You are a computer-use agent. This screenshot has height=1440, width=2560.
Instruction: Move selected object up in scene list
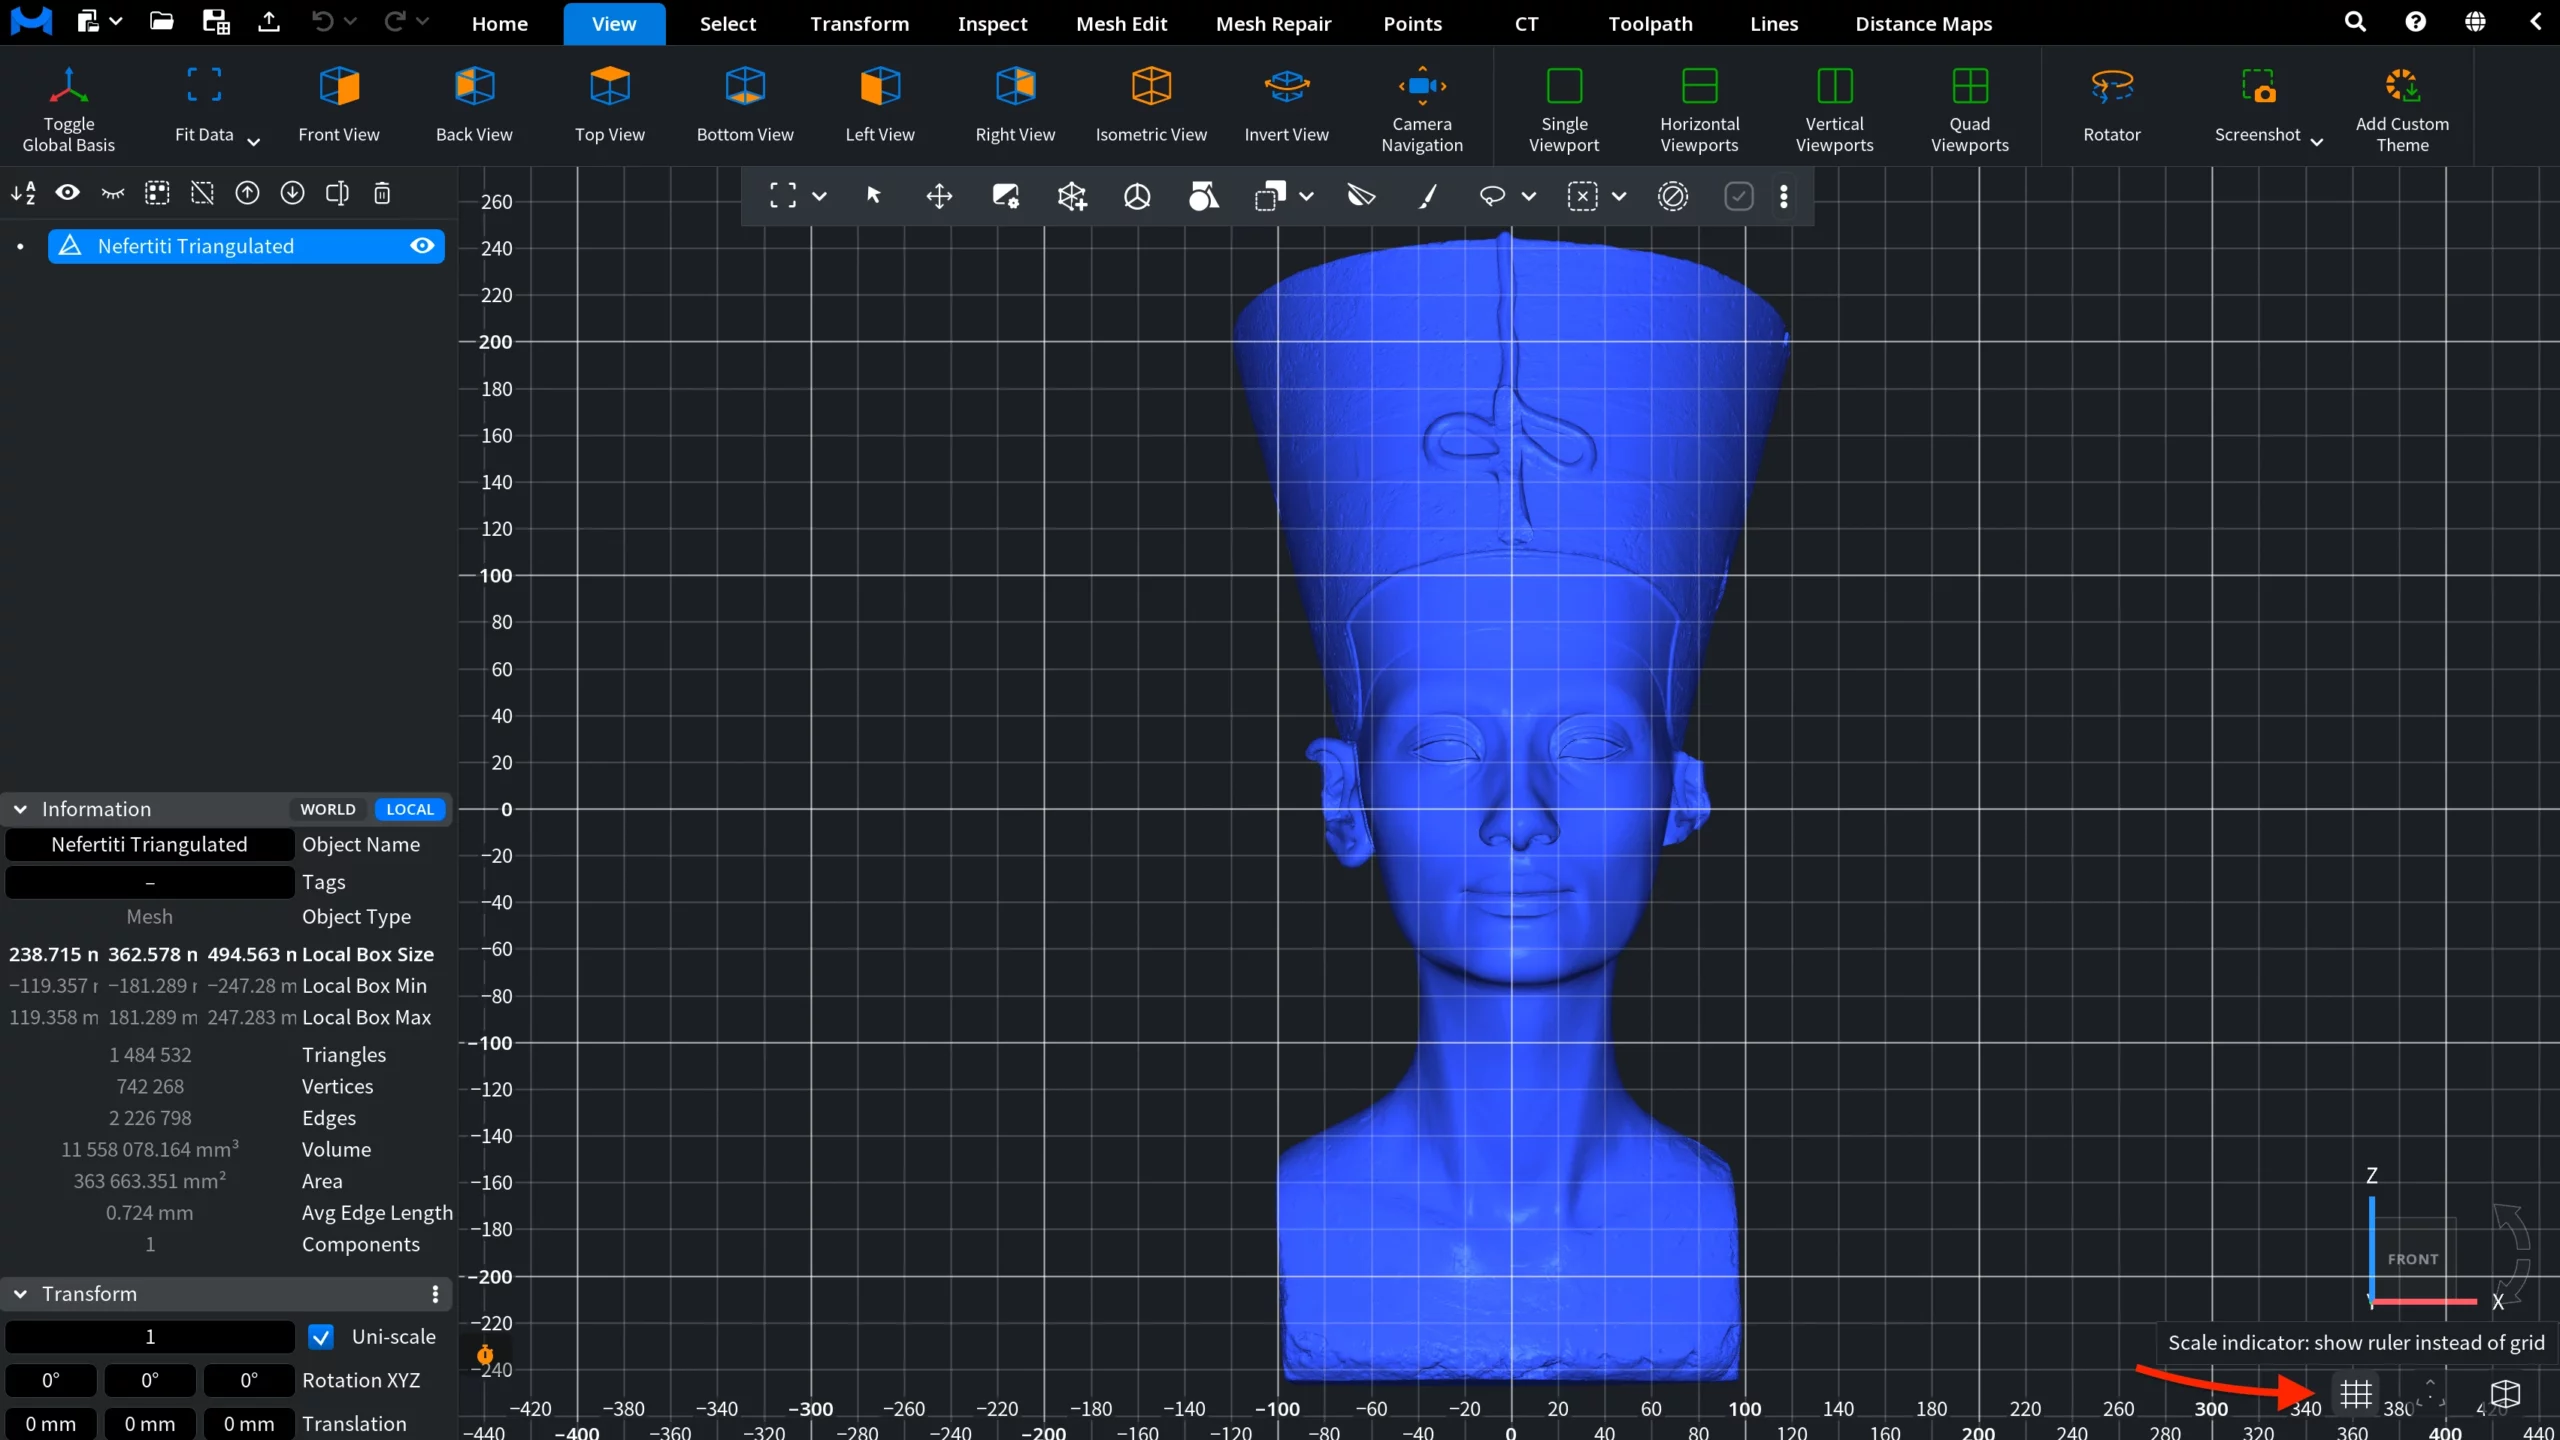click(247, 193)
